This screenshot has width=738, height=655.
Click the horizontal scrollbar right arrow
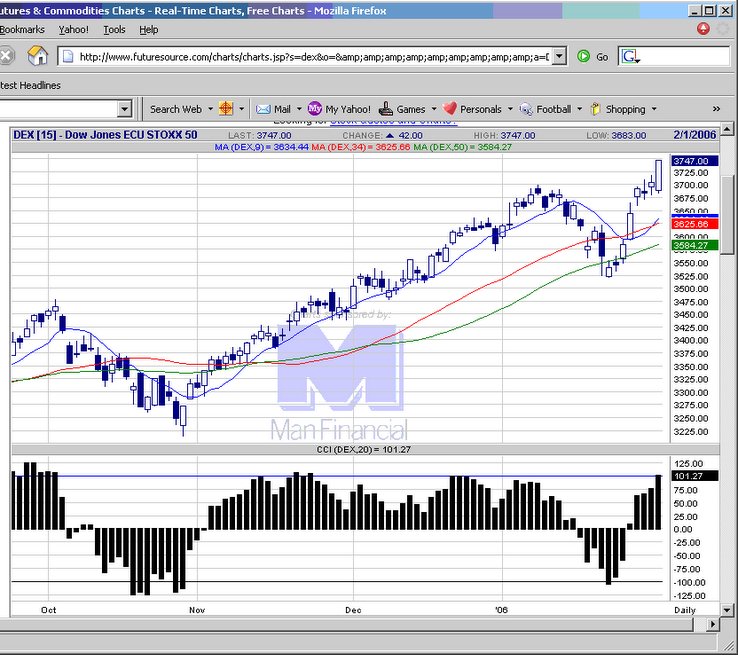[x=713, y=624]
